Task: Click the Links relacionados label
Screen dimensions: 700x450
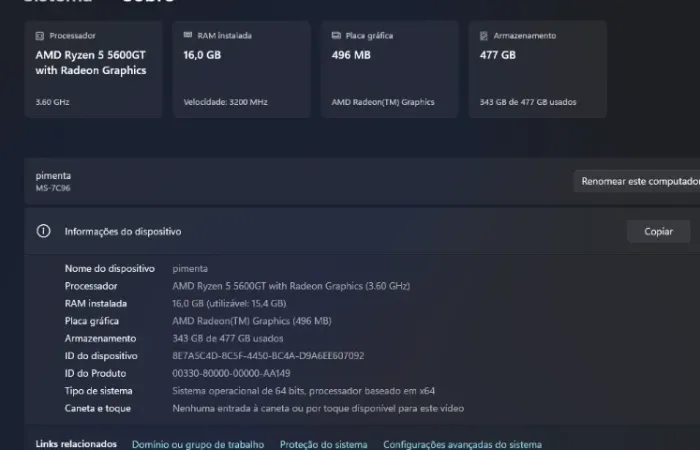Action: [76, 444]
